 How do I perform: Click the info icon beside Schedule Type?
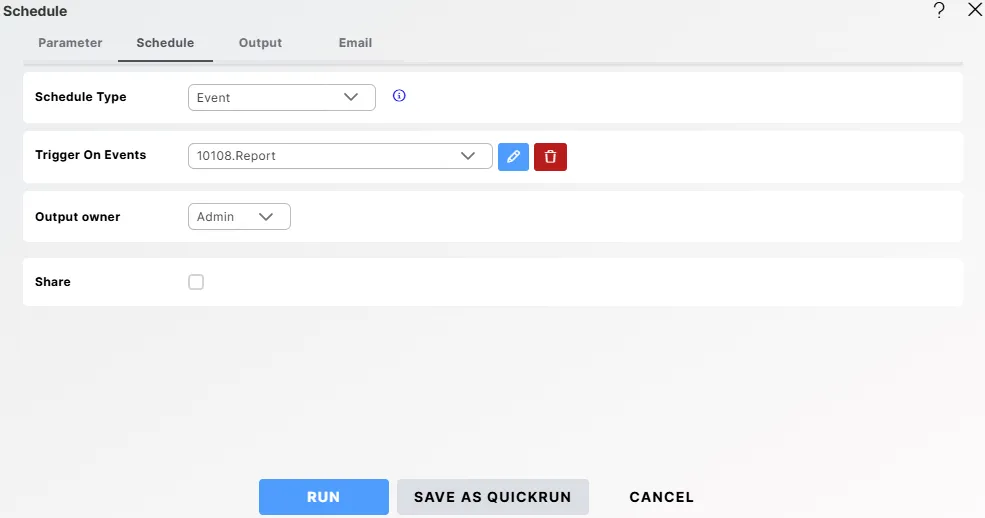399,96
